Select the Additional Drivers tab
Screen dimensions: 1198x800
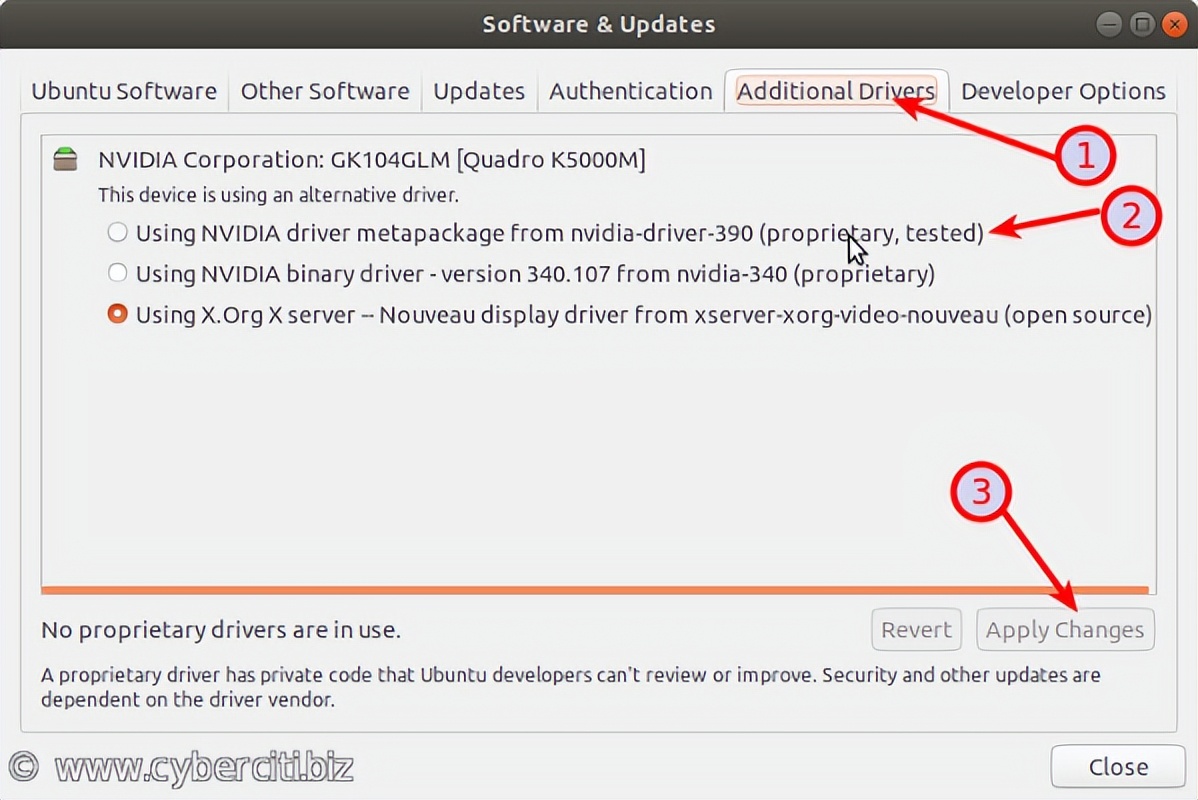[x=835, y=91]
